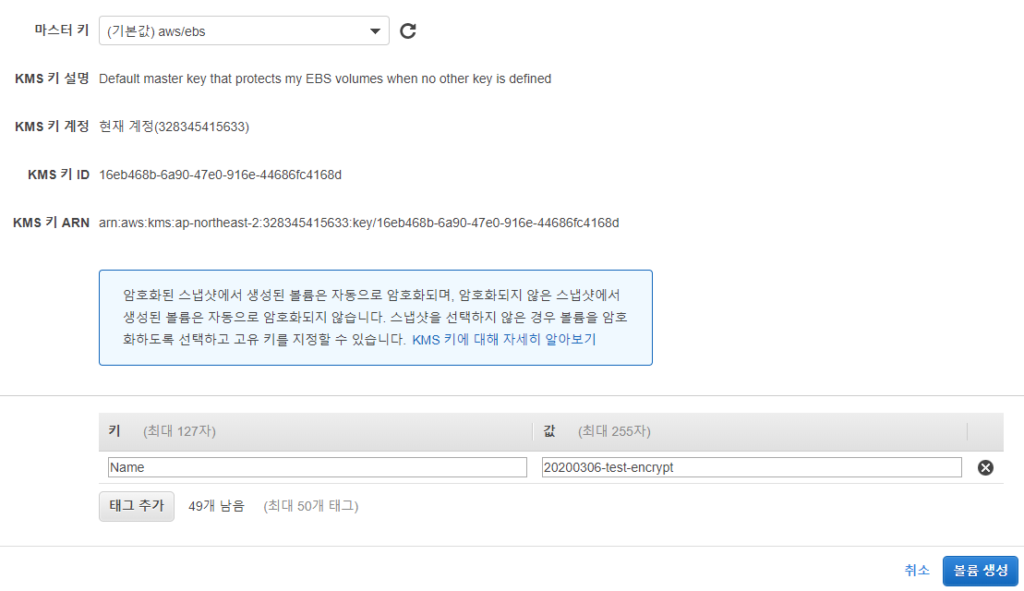The image size is (1024, 591).
Task: Click the 값 column header
Action: [549, 431]
